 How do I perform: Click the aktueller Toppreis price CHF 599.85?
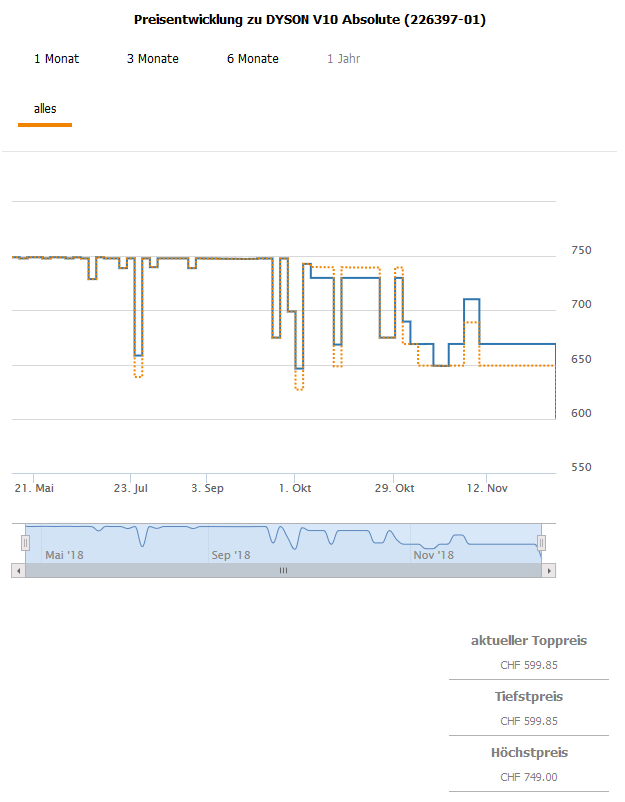point(529,664)
